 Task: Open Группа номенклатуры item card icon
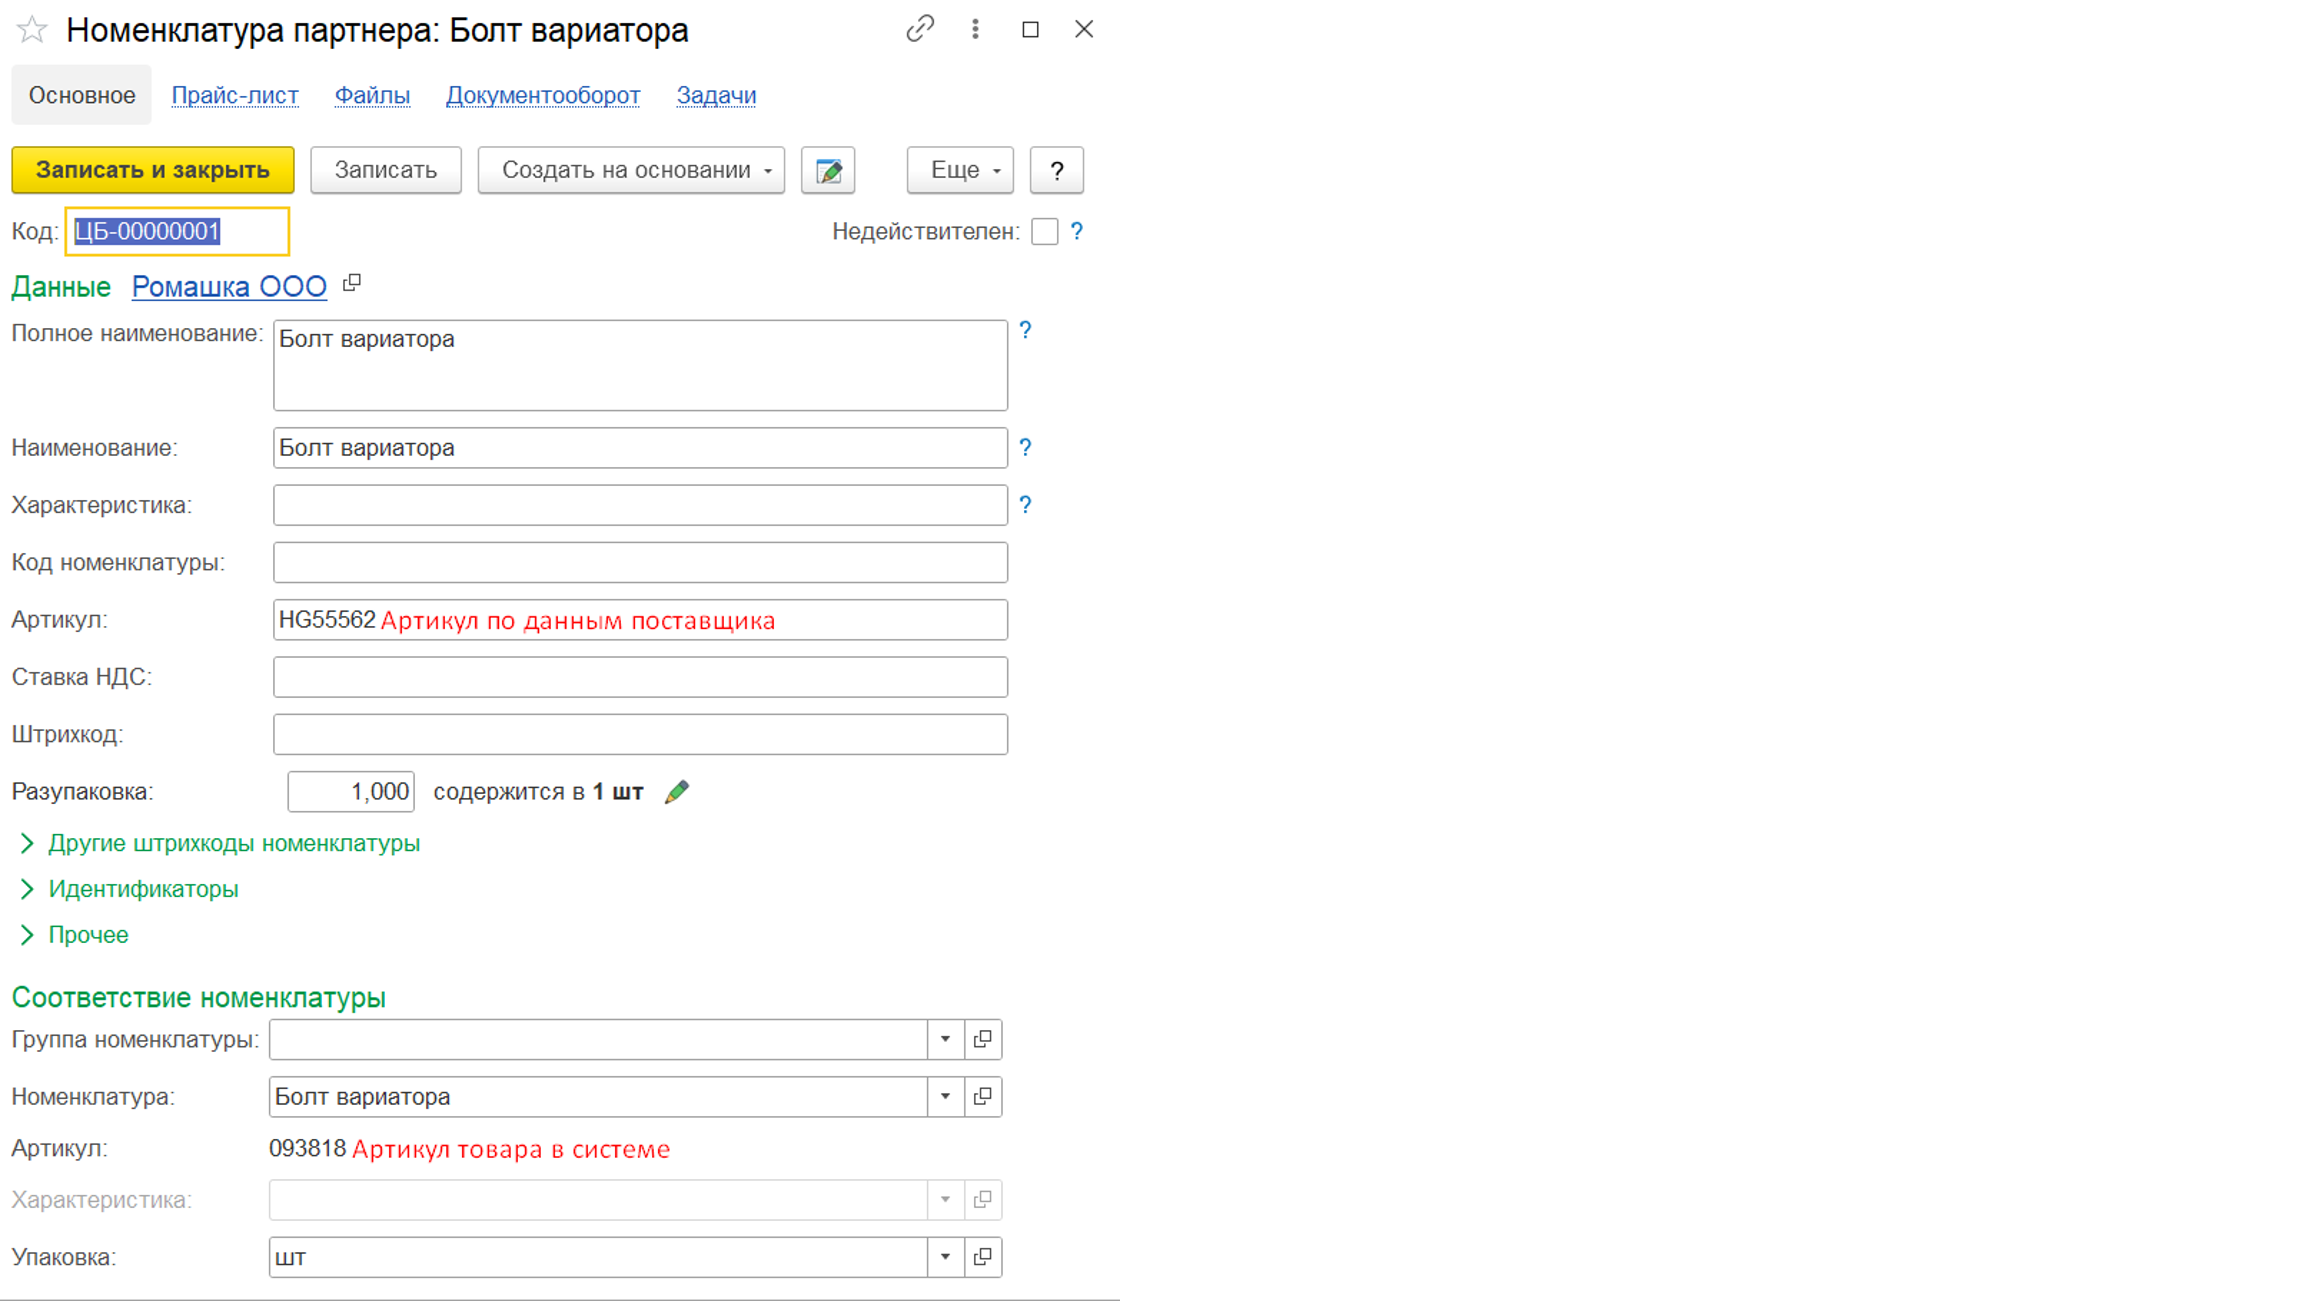click(x=983, y=1039)
